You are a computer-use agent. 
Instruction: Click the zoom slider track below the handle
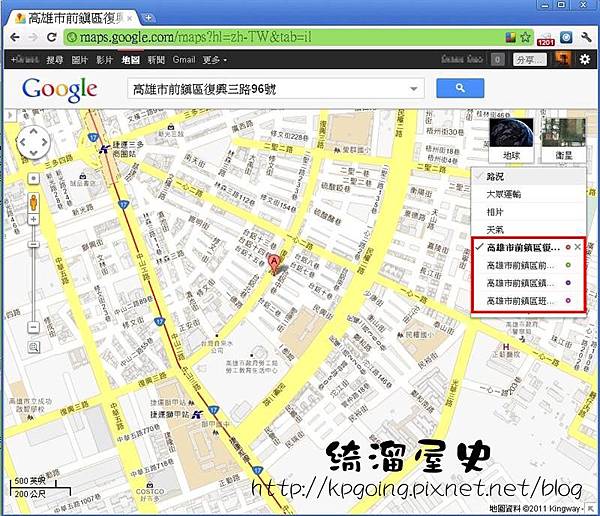34,284
